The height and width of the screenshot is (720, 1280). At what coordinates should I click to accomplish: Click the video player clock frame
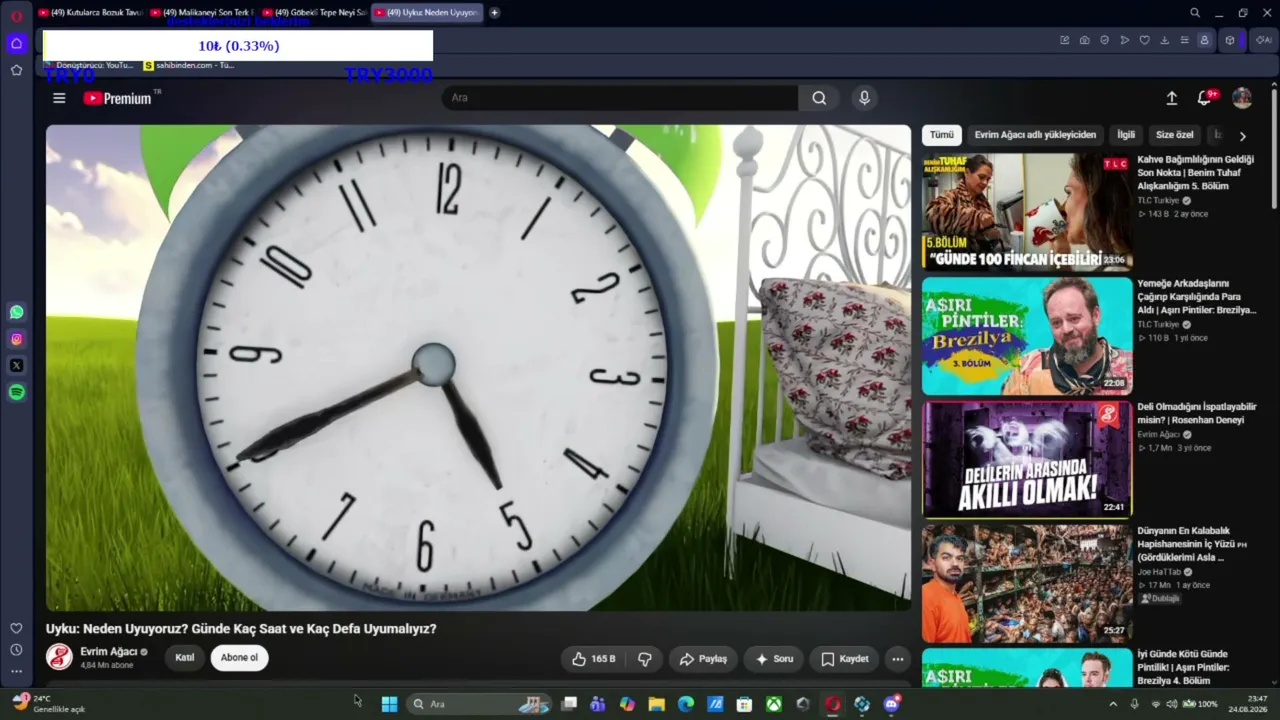pos(478,368)
